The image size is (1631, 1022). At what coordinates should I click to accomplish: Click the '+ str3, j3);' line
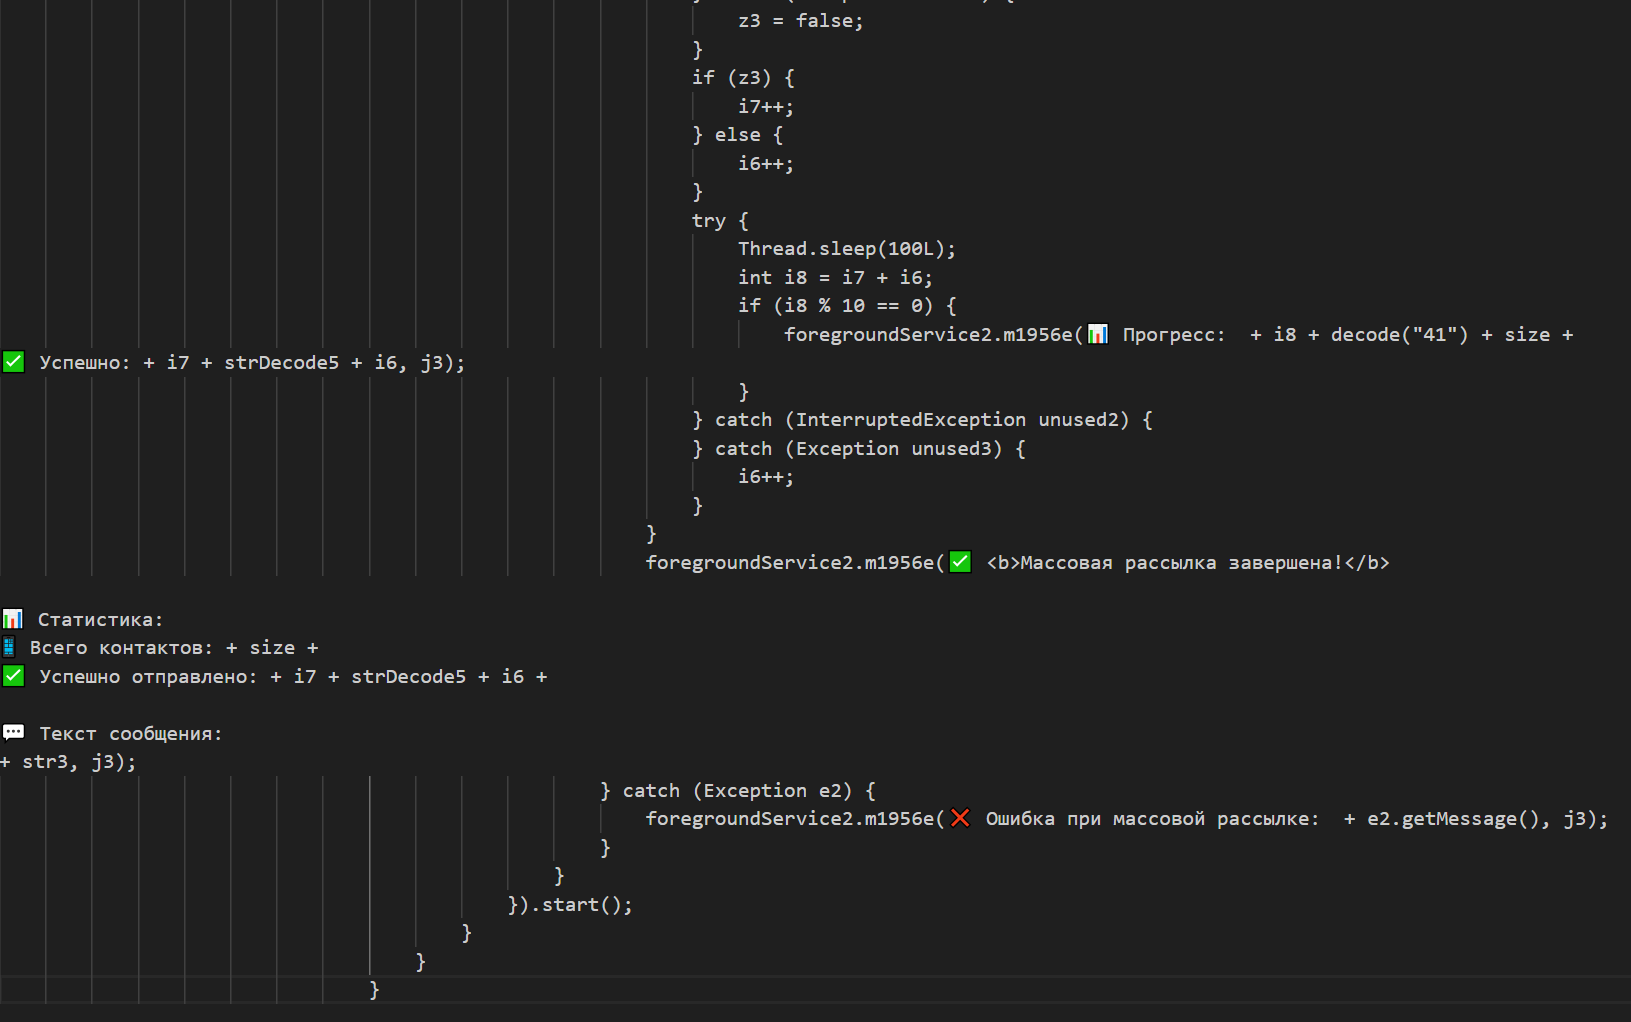pos(68,762)
